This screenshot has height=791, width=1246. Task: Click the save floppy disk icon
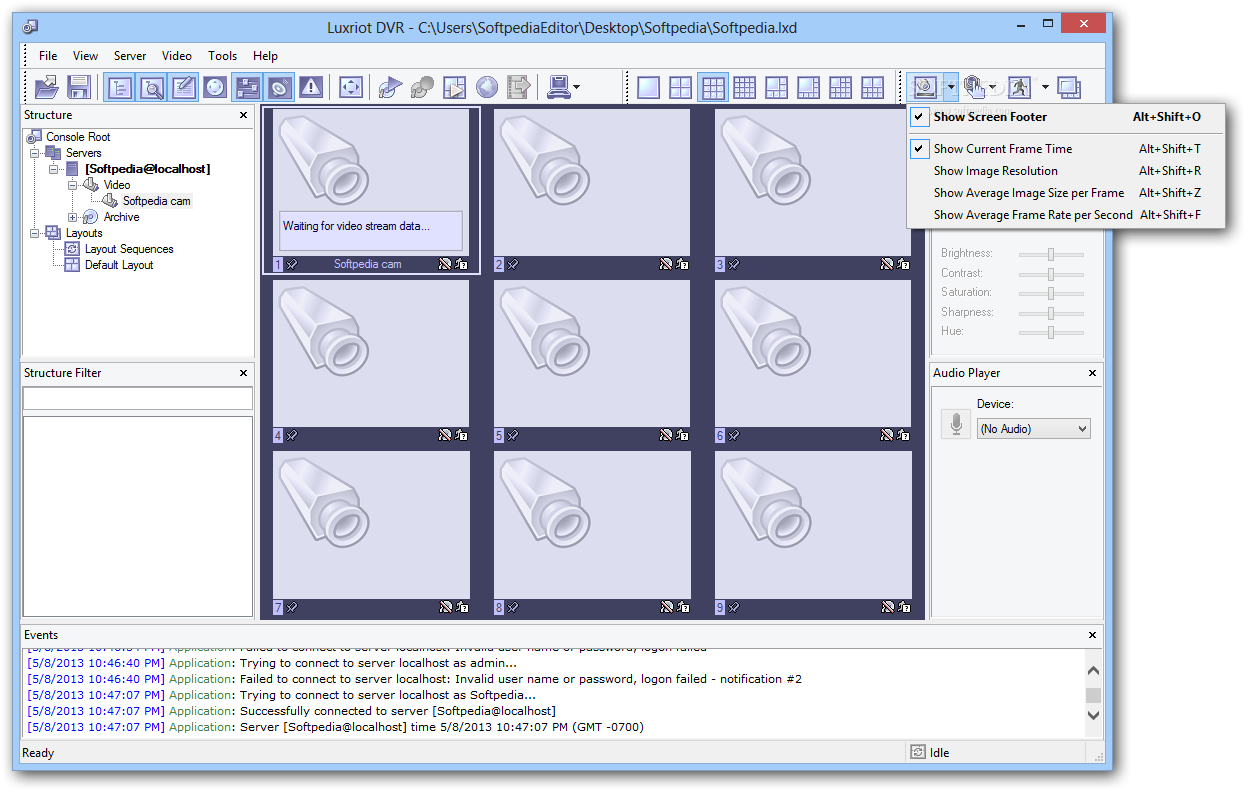pyautogui.click(x=79, y=87)
